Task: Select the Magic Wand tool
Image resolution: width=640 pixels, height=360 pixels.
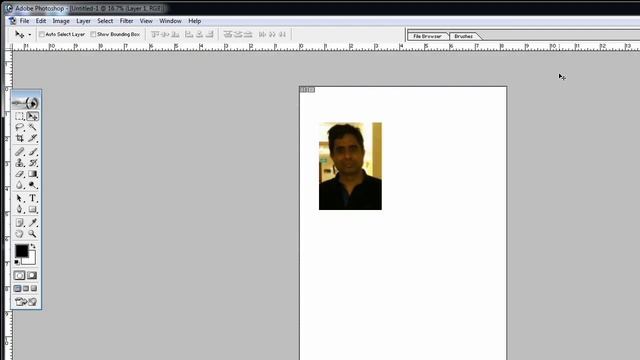Action: coord(32,127)
